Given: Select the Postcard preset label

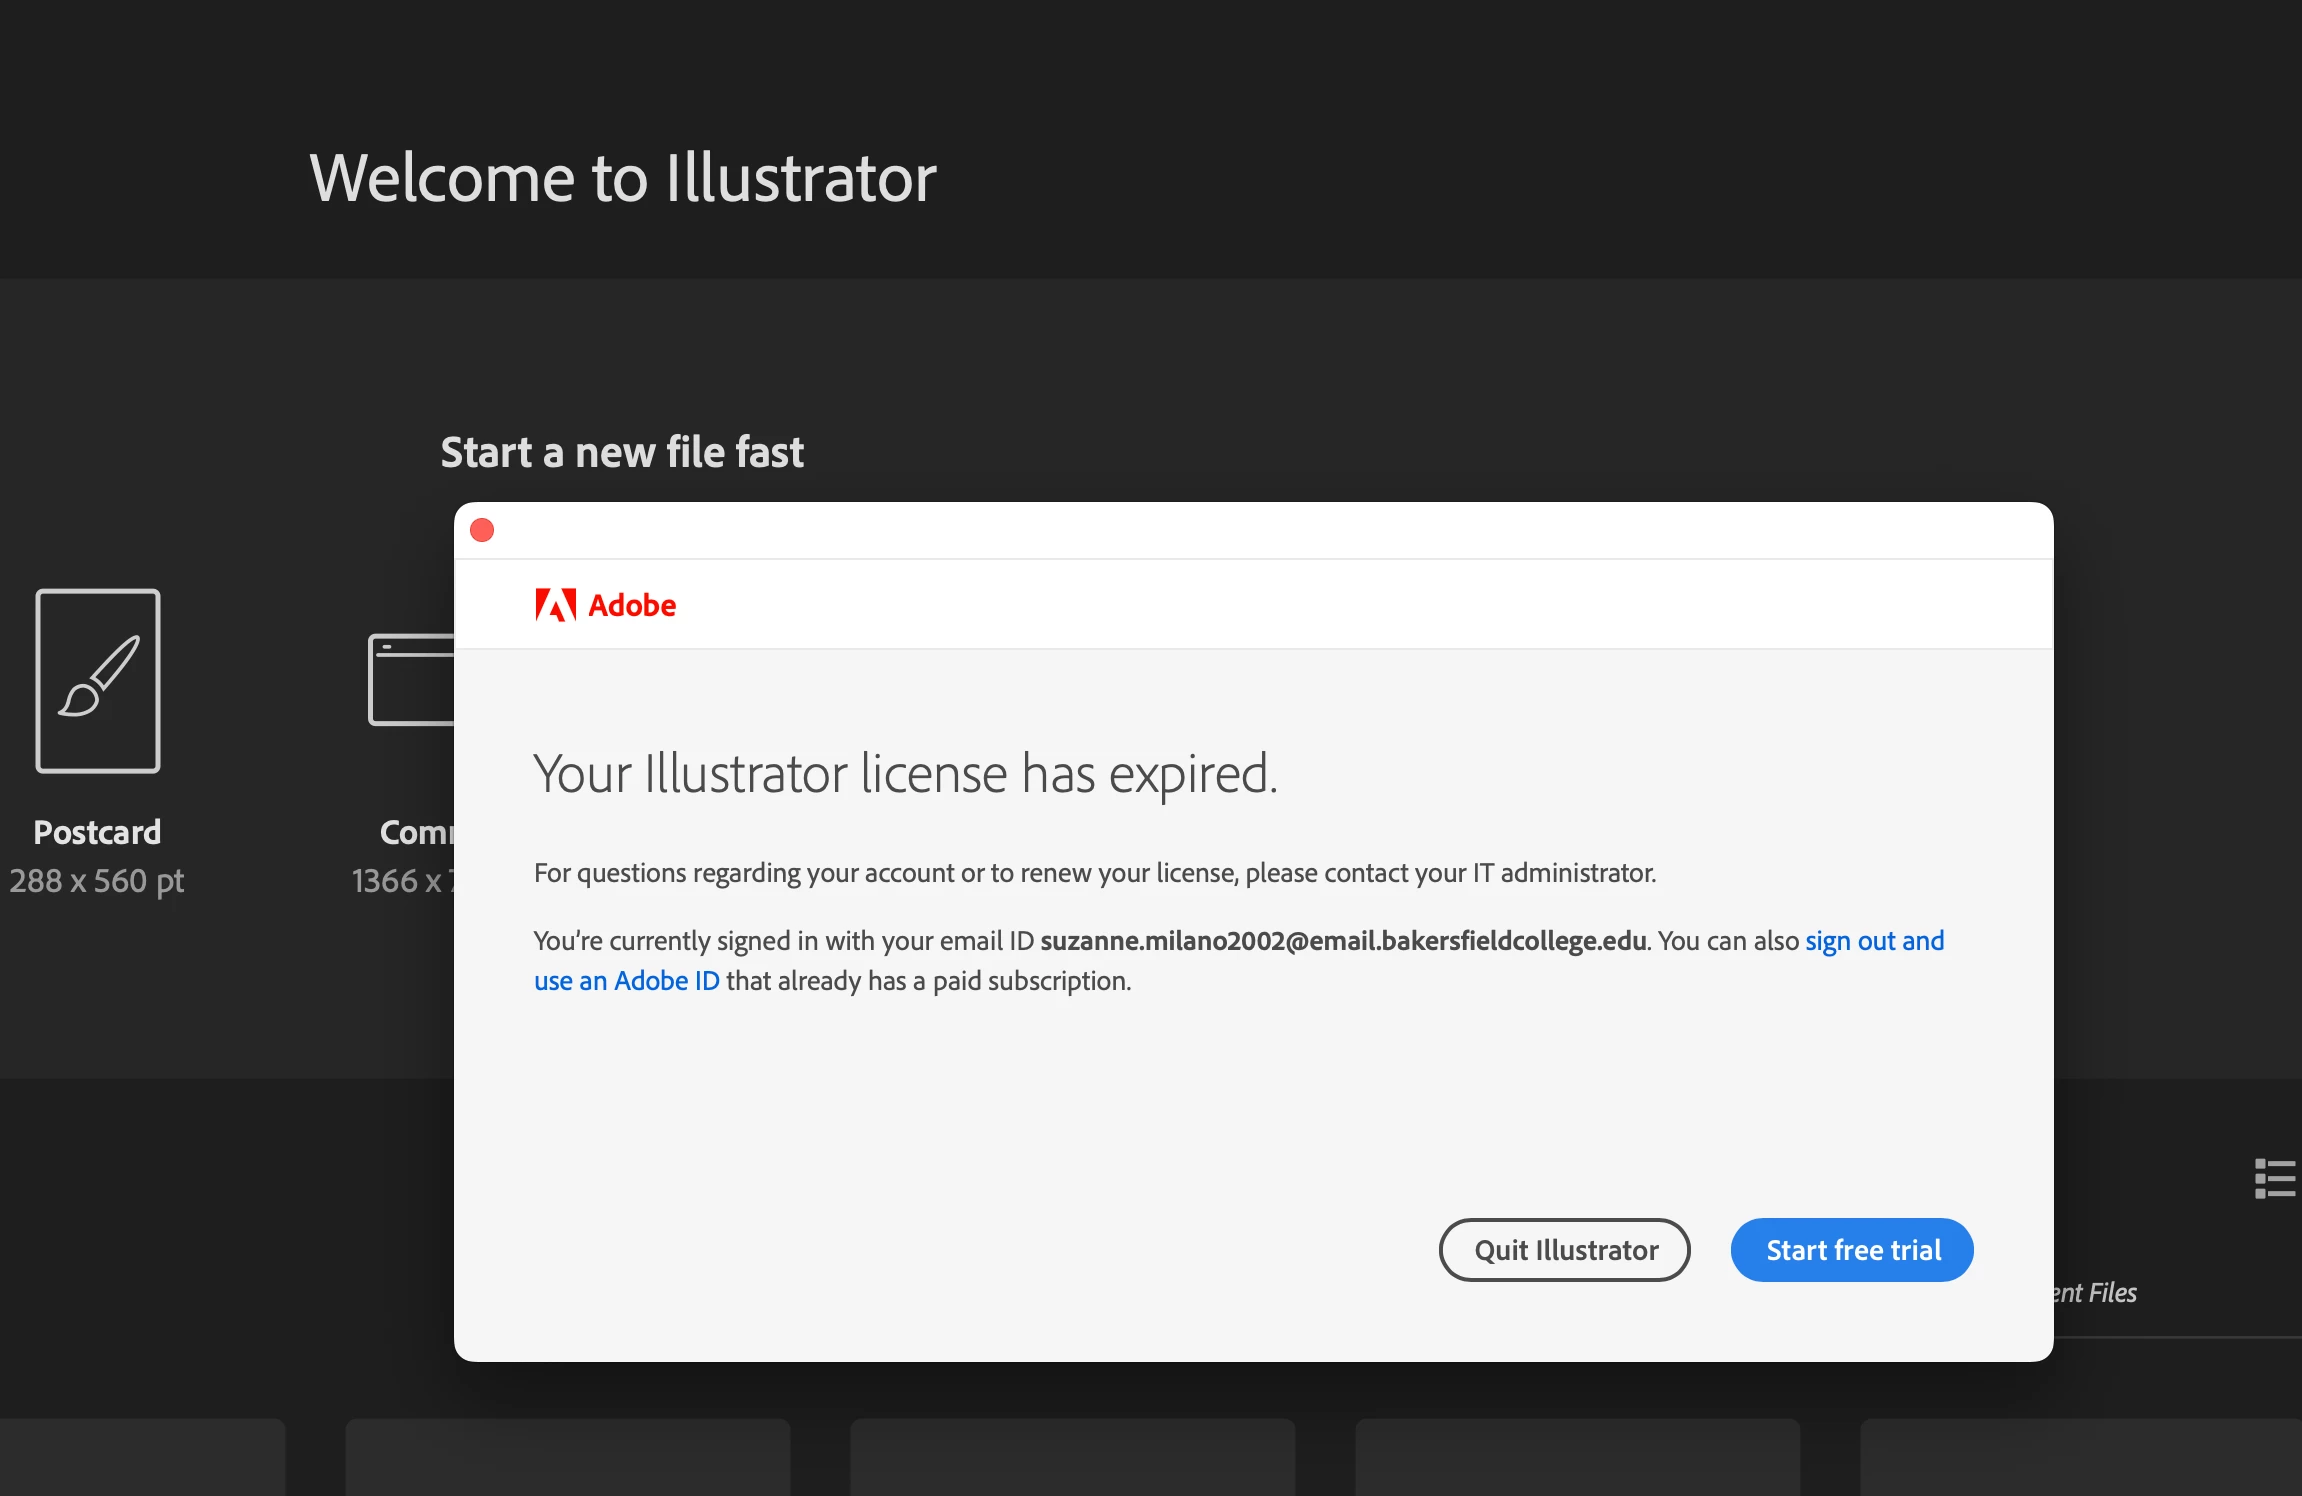Looking at the screenshot, I should pos(97,832).
